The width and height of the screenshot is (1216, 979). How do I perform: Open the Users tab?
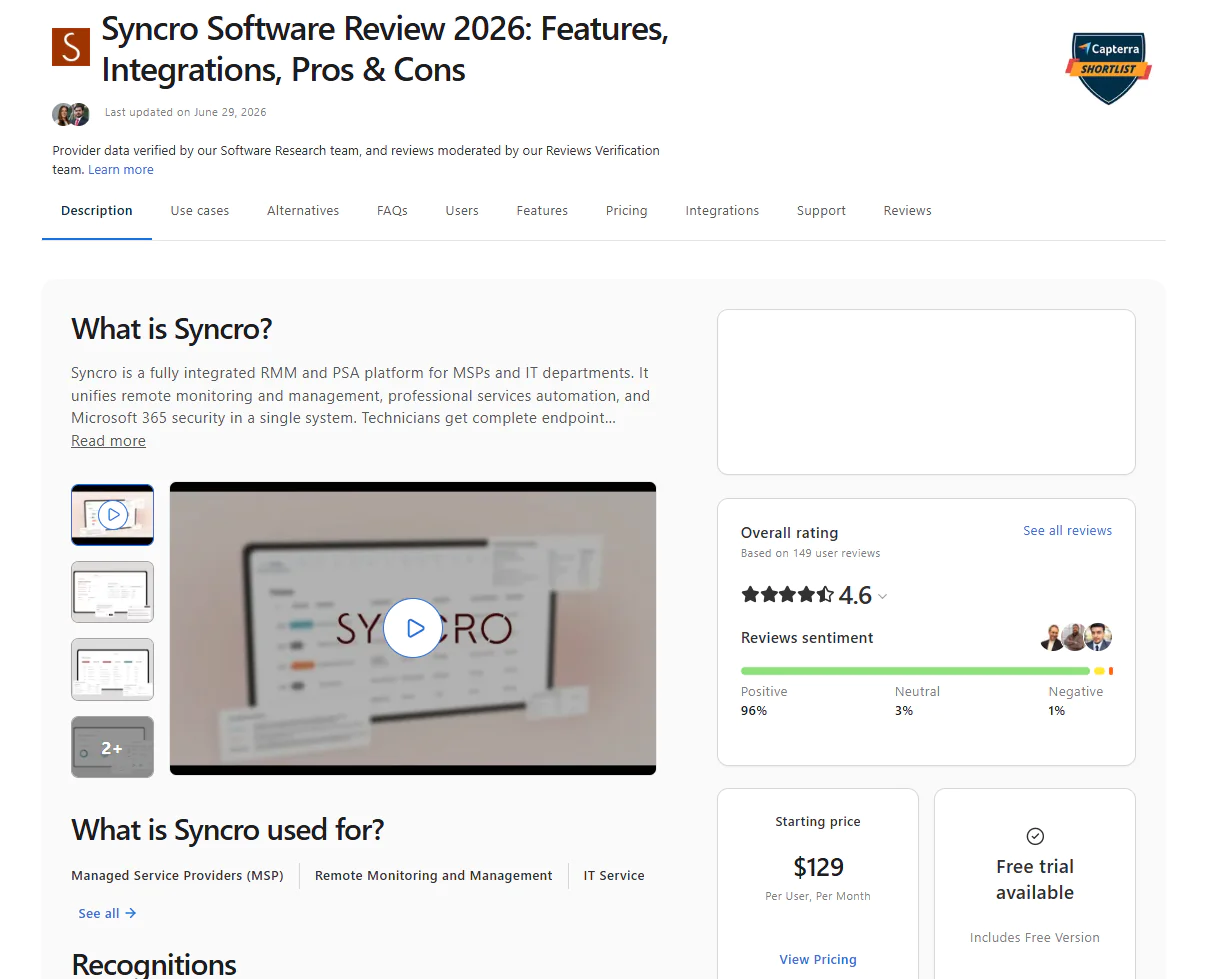(462, 211)
